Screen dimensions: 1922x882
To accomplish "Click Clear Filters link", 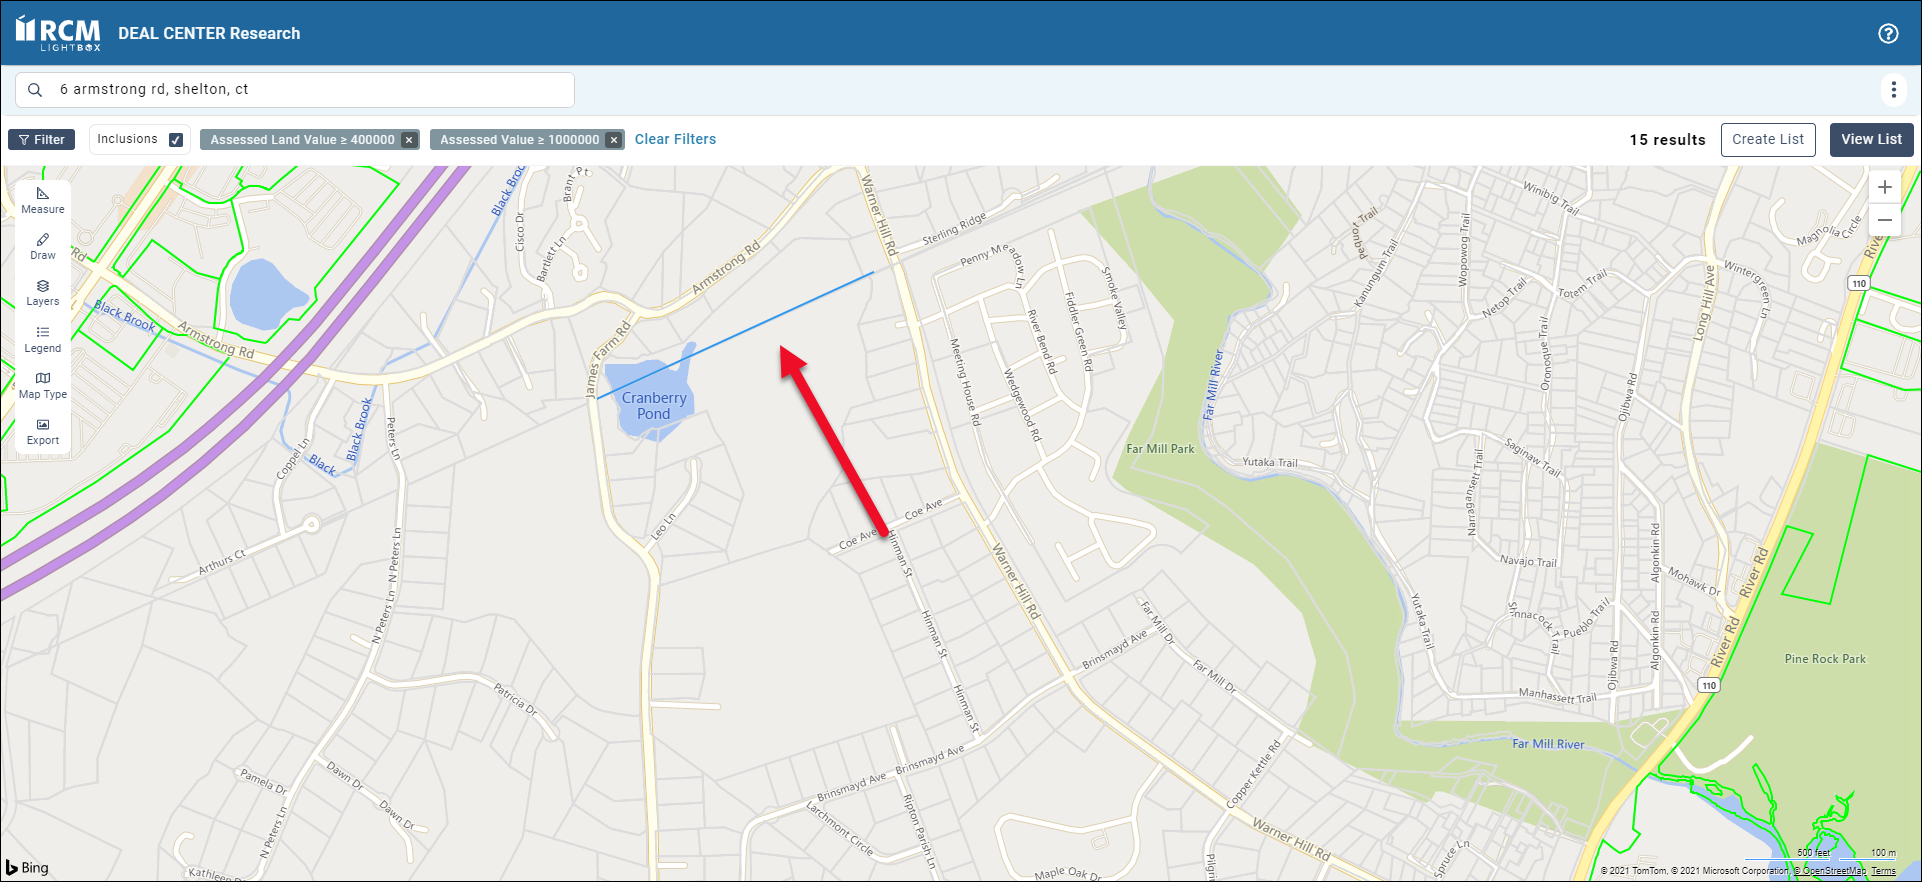I will (x=675, y=139).
